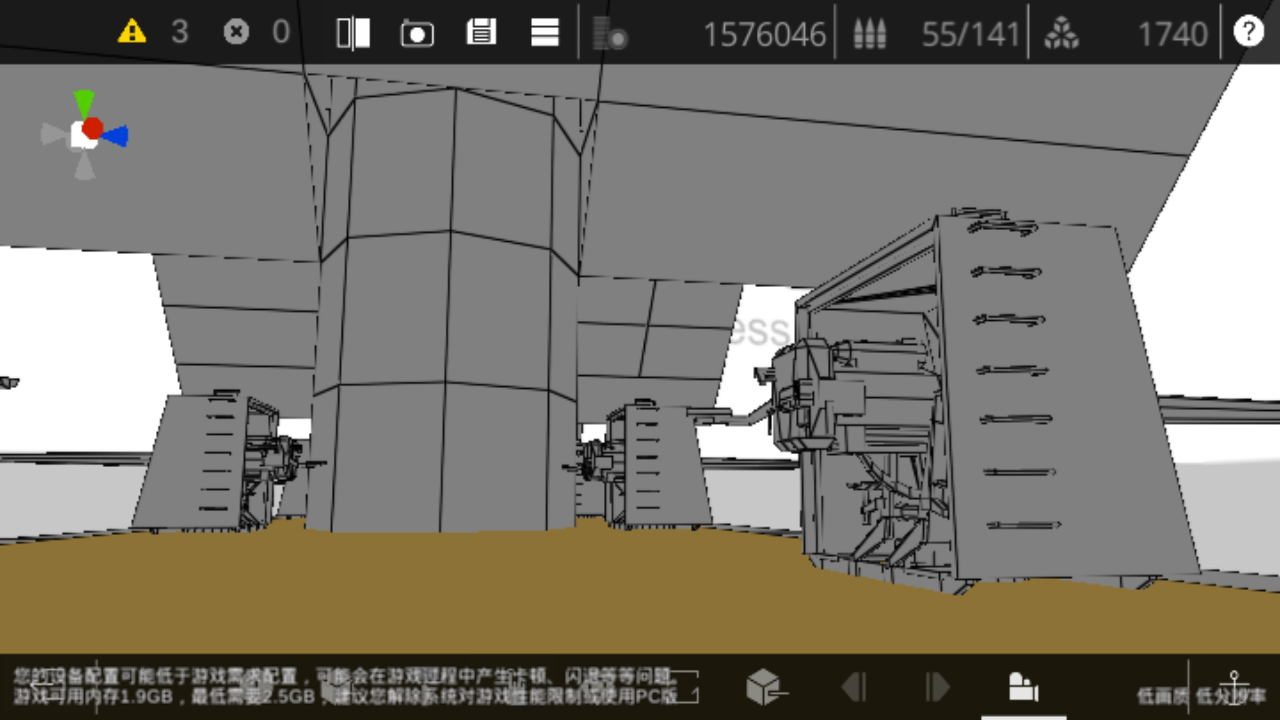The width and height of the screenshot is (1280, 720).
Task: Save the ship with the floppy disk icon
Action: pyautogui.click(x=481, y=32)
